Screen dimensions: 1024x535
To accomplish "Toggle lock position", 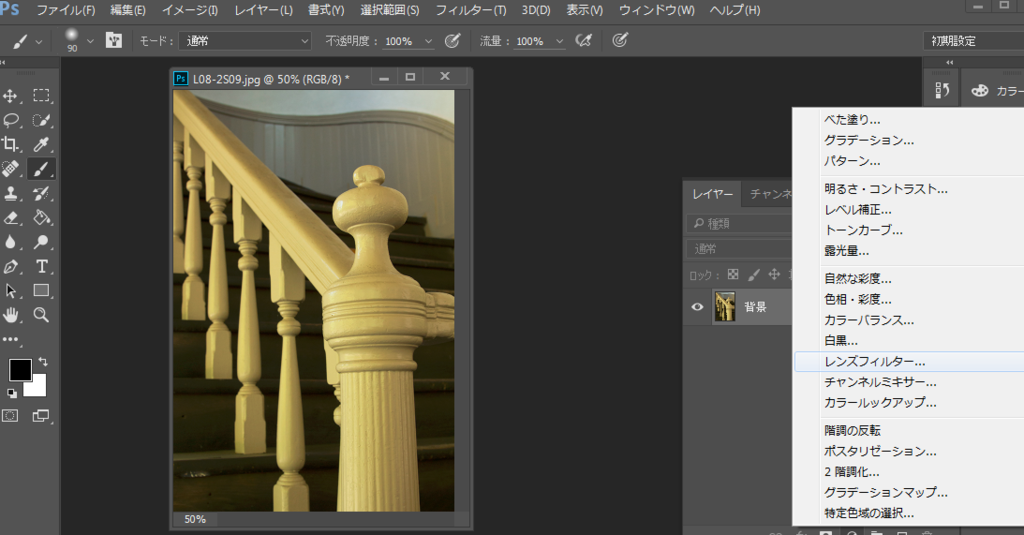I will point(774,274).
